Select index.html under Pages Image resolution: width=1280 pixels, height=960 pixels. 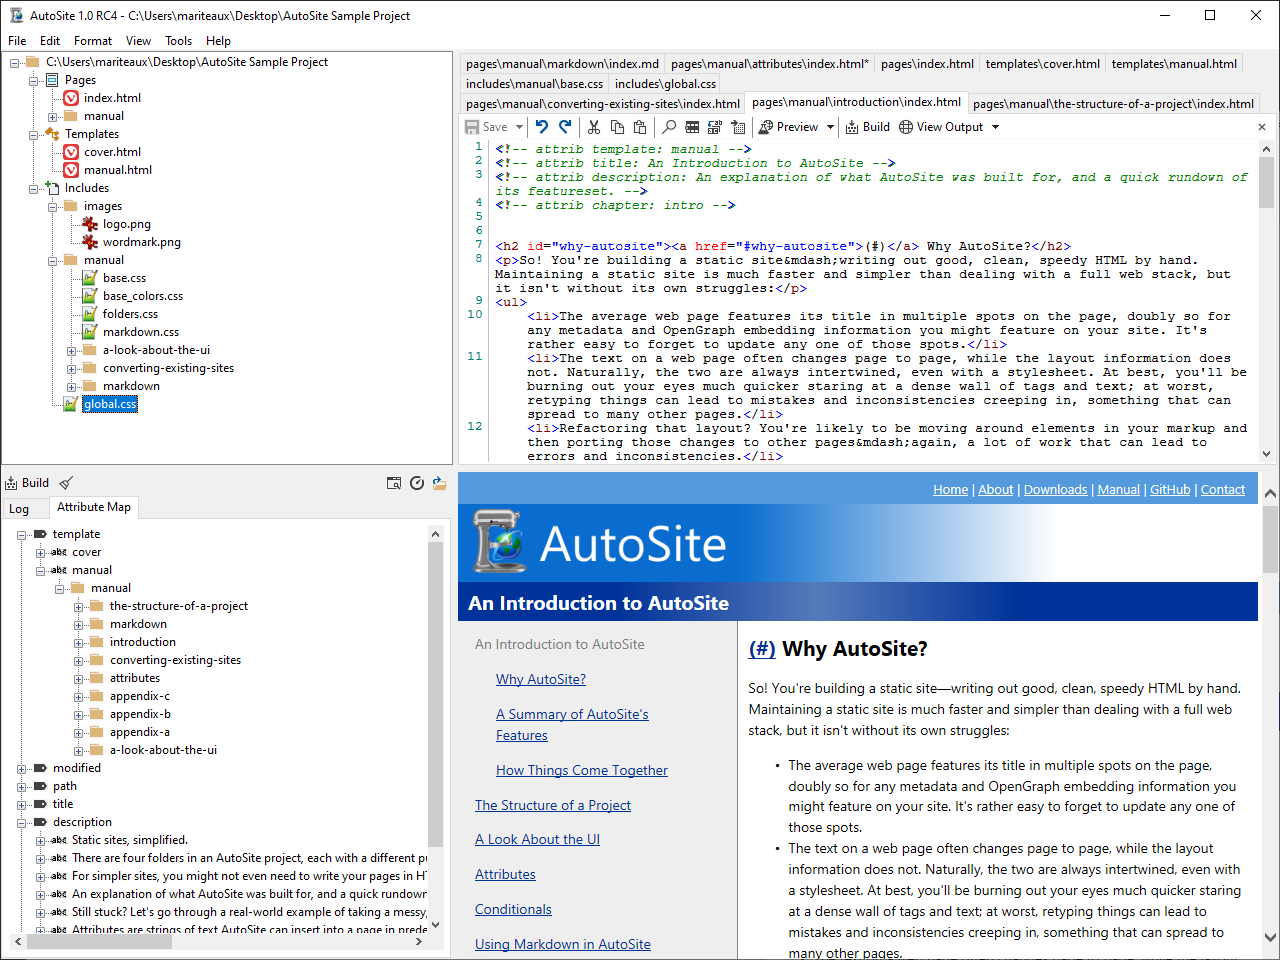point(112,98)
